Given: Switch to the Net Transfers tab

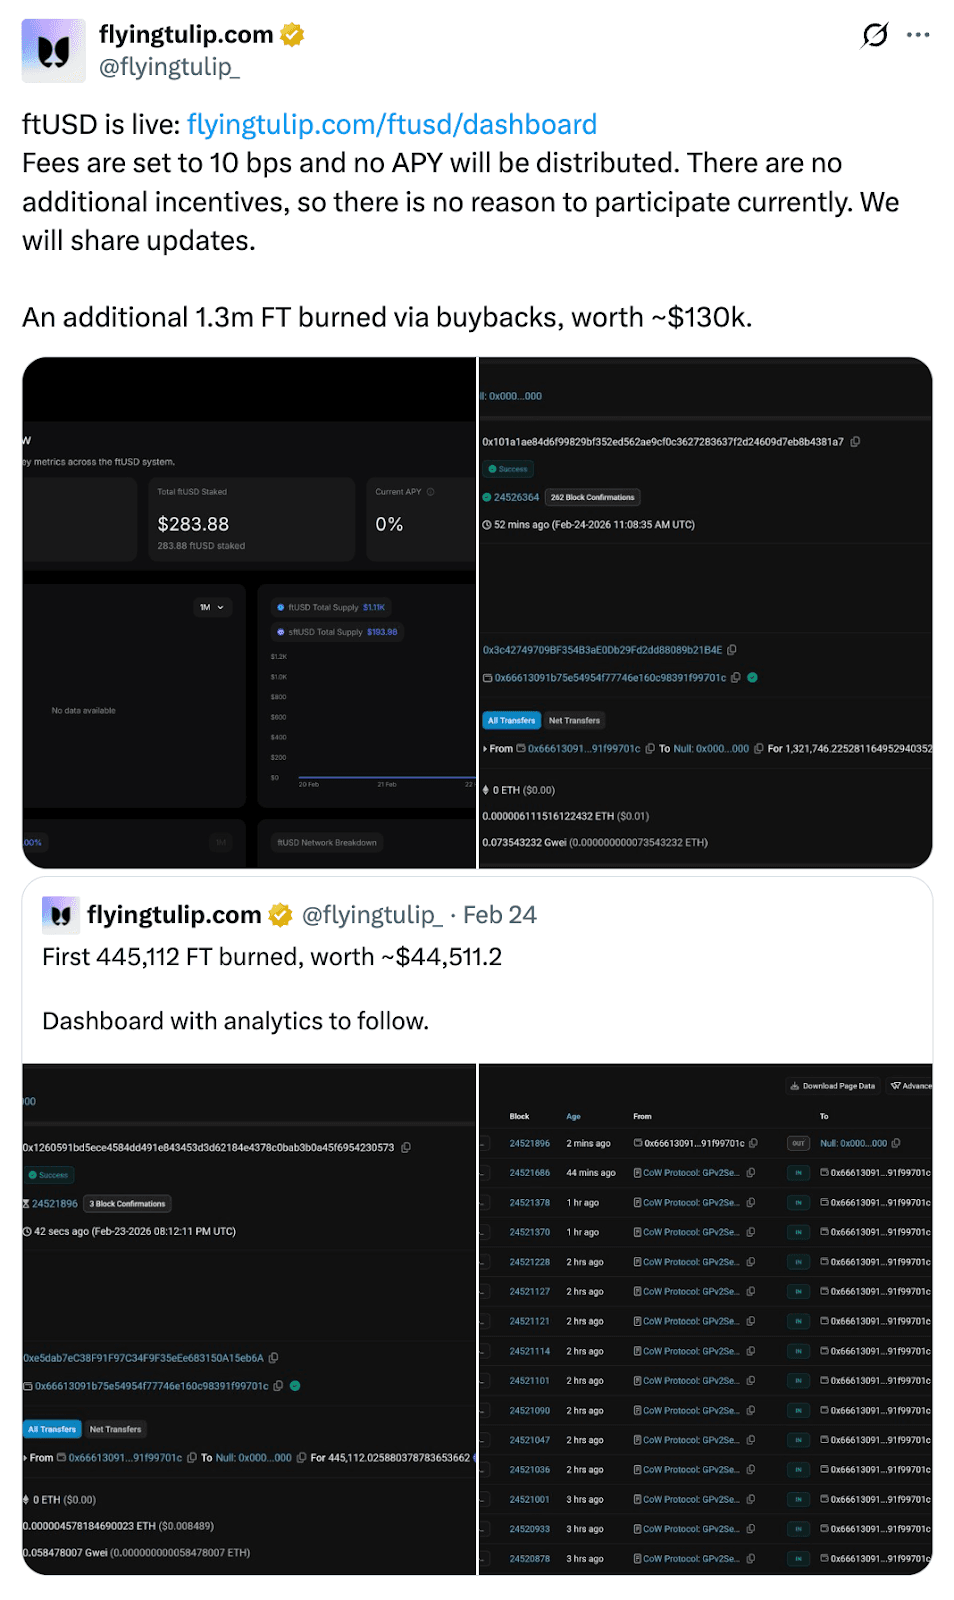Looking at the screenshot, I should tap(575, 720).
